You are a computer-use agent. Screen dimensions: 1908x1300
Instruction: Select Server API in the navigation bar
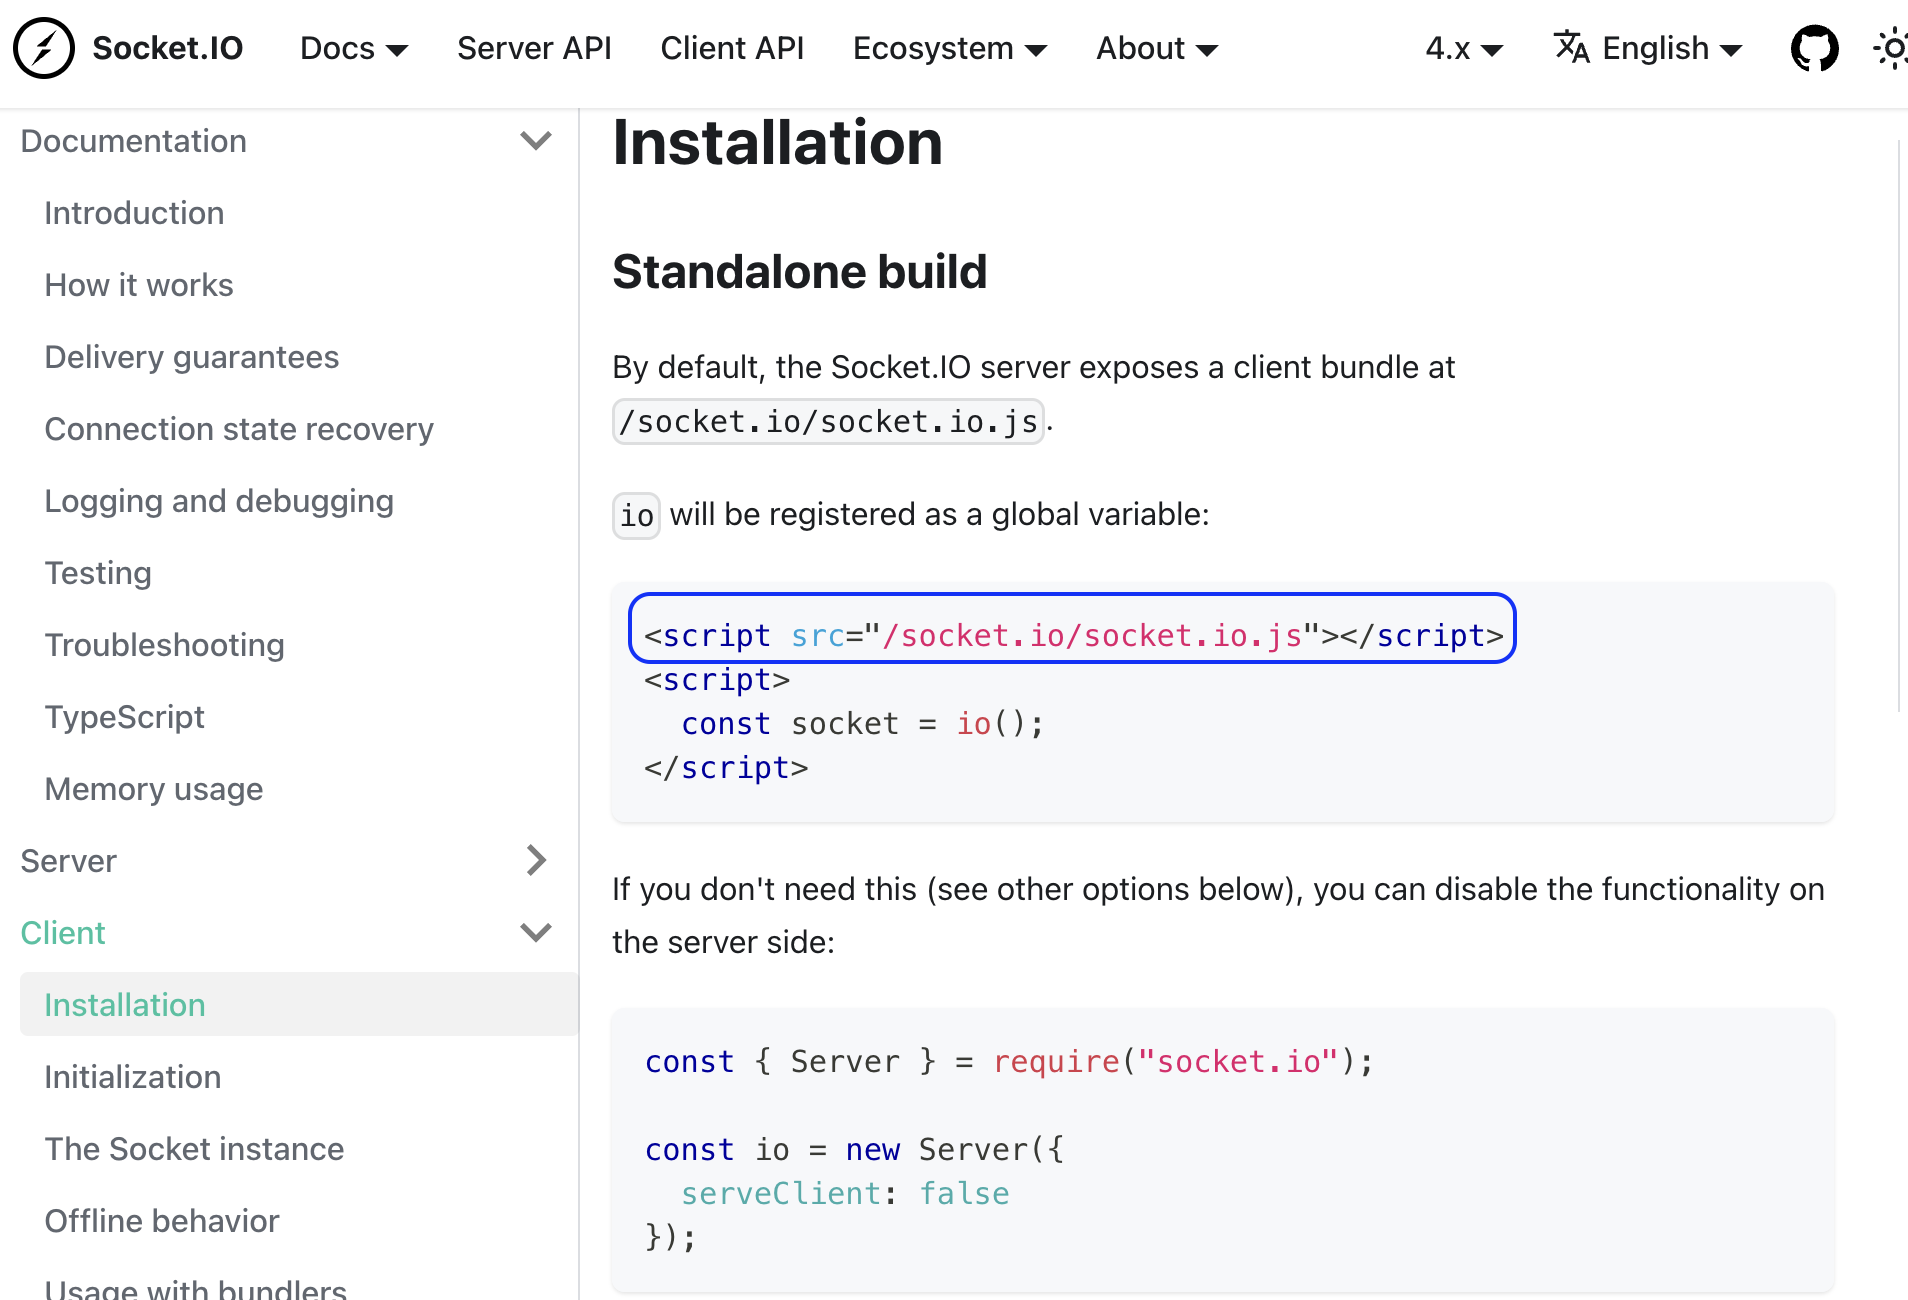(x=535, y=48)
